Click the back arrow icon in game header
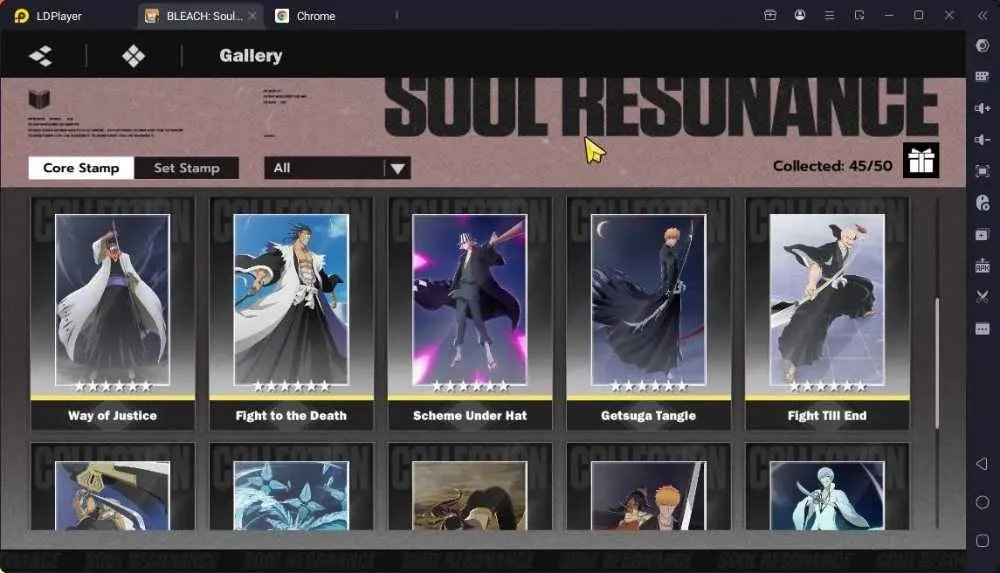The width and height of the screenshot is (1000, 573). (x=41, y=56)
